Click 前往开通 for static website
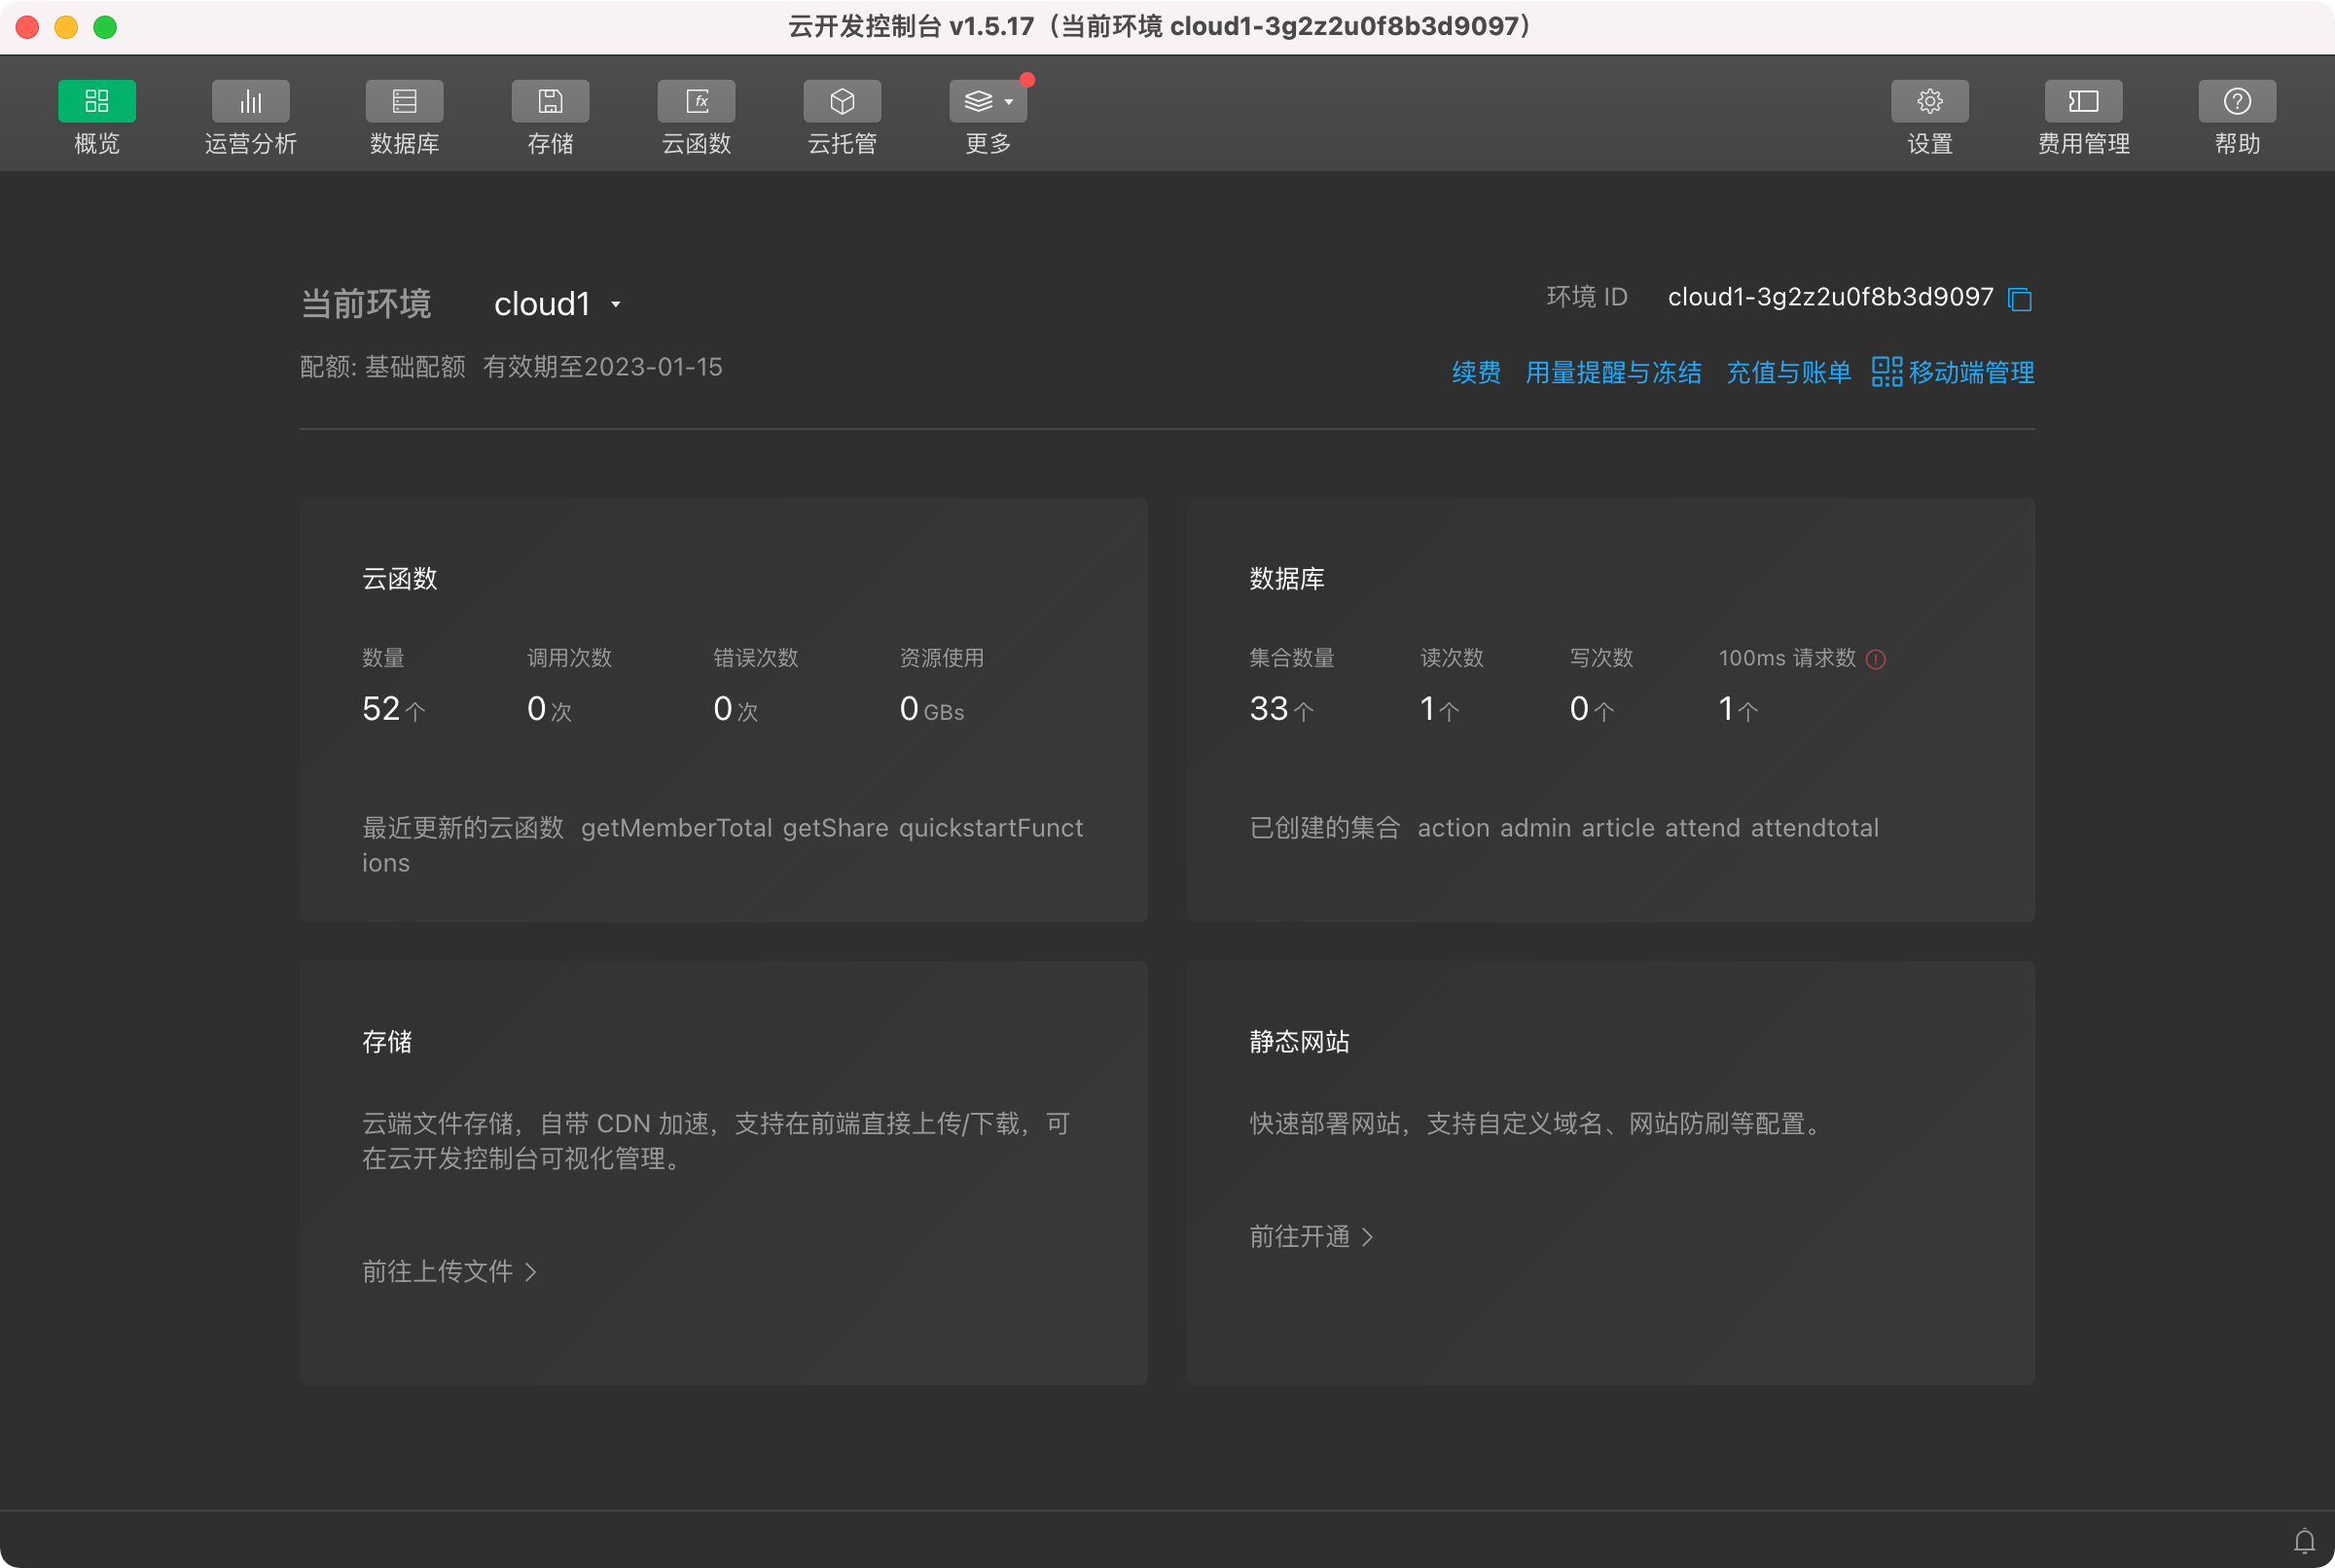Viewport: 2335px width, 1568px height. 1310,1237
